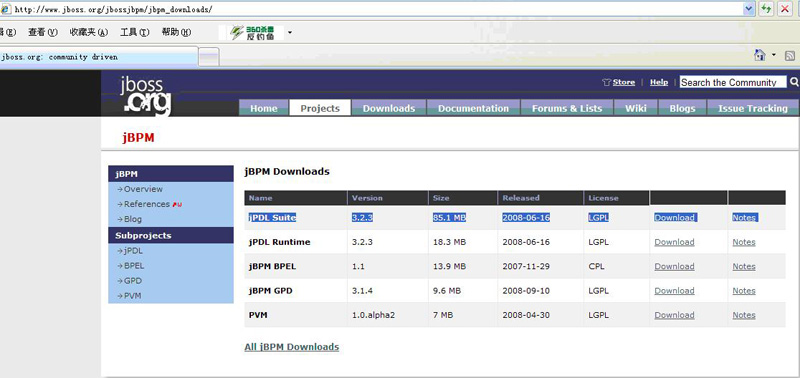The width and height of the screenshot is (800, 378).
Task: View Notes for jBPM GPD
Action: [743, 291]
